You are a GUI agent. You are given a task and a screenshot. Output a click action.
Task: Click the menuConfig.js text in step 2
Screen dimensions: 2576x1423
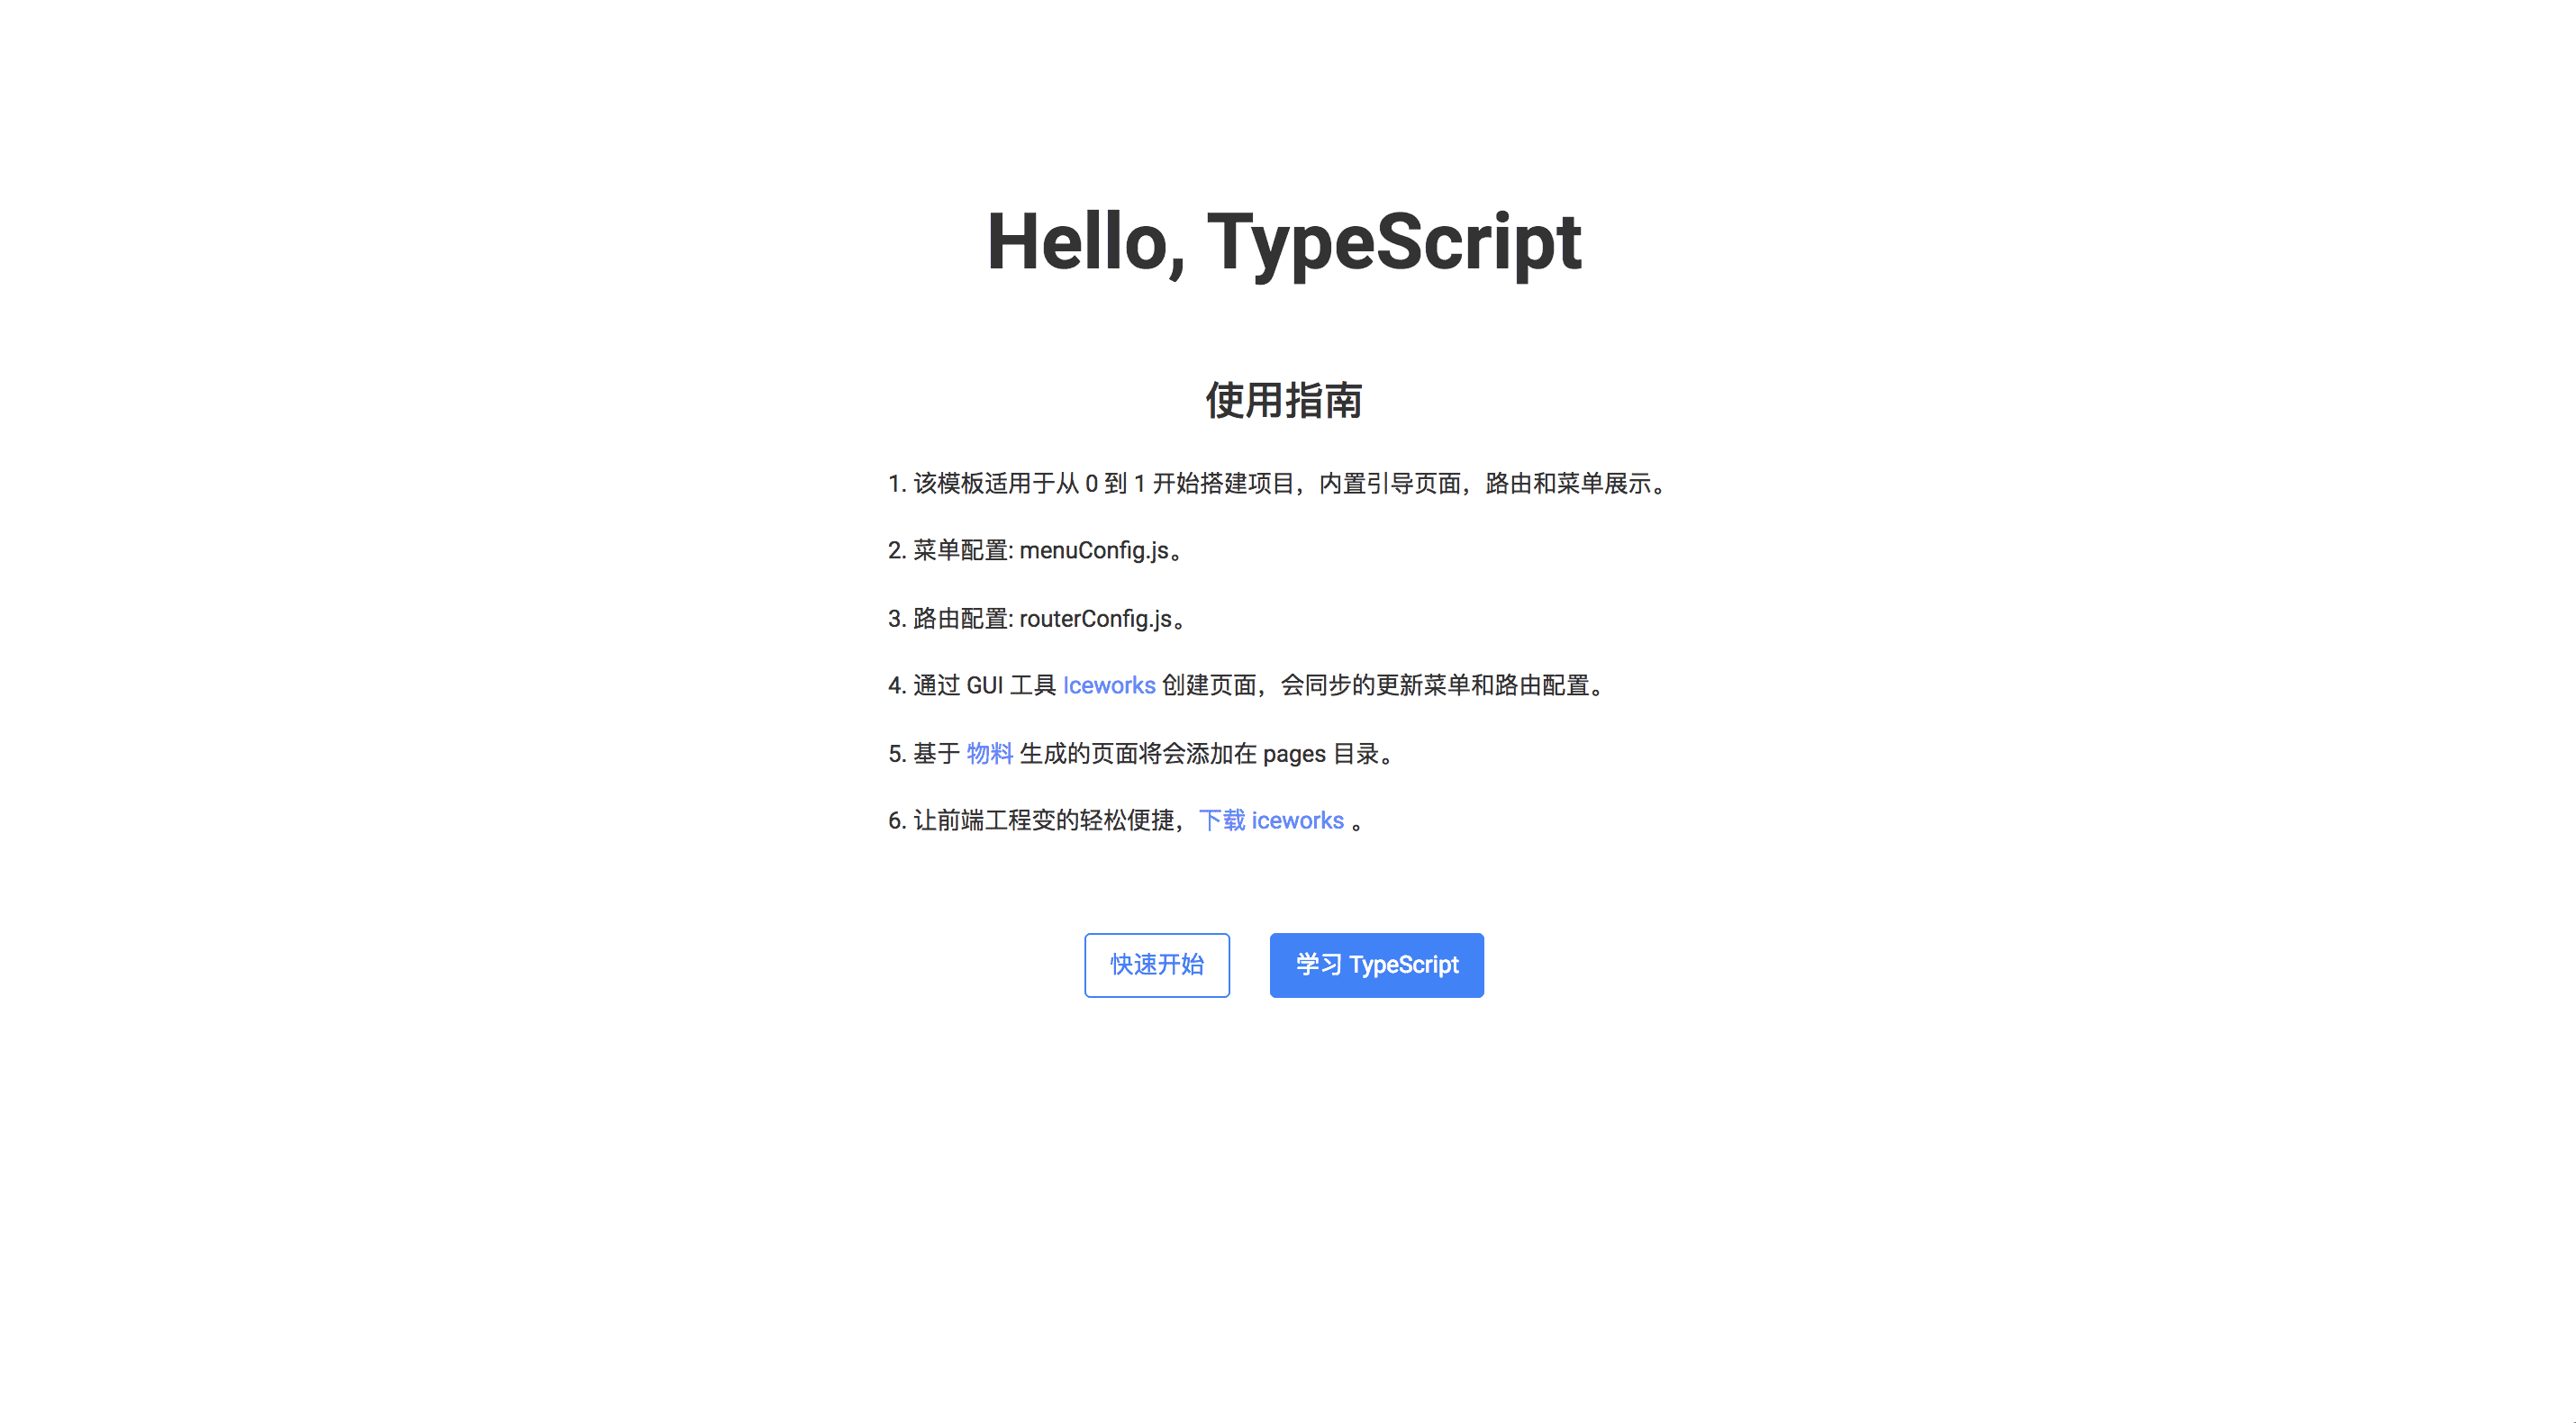1093,551
